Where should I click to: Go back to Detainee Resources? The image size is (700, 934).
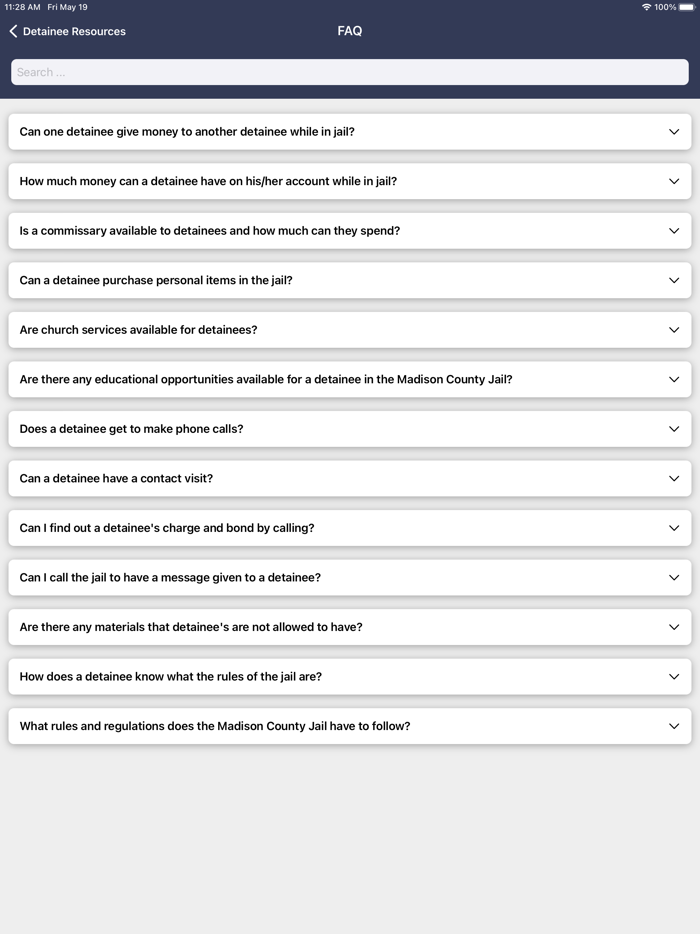(x=74, y=32)
